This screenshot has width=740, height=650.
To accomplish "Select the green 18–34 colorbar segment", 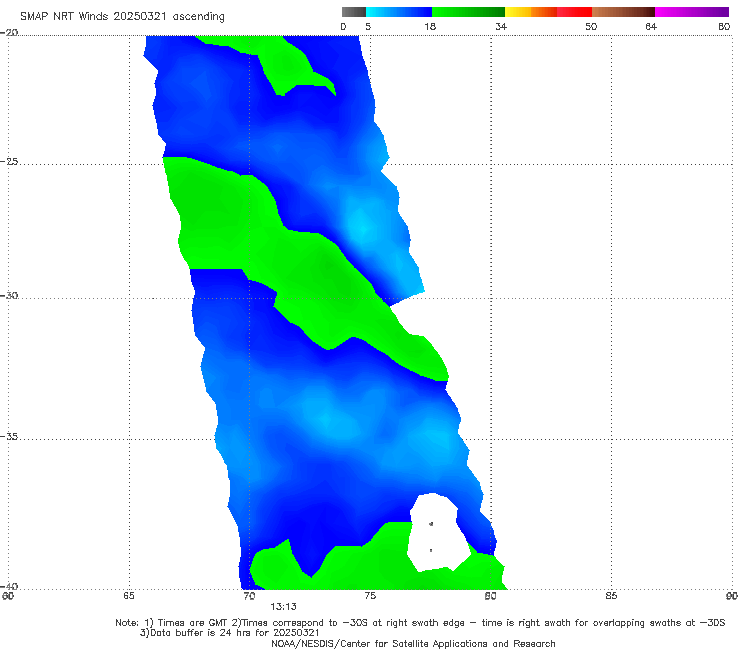I will (x=468, y=12).
